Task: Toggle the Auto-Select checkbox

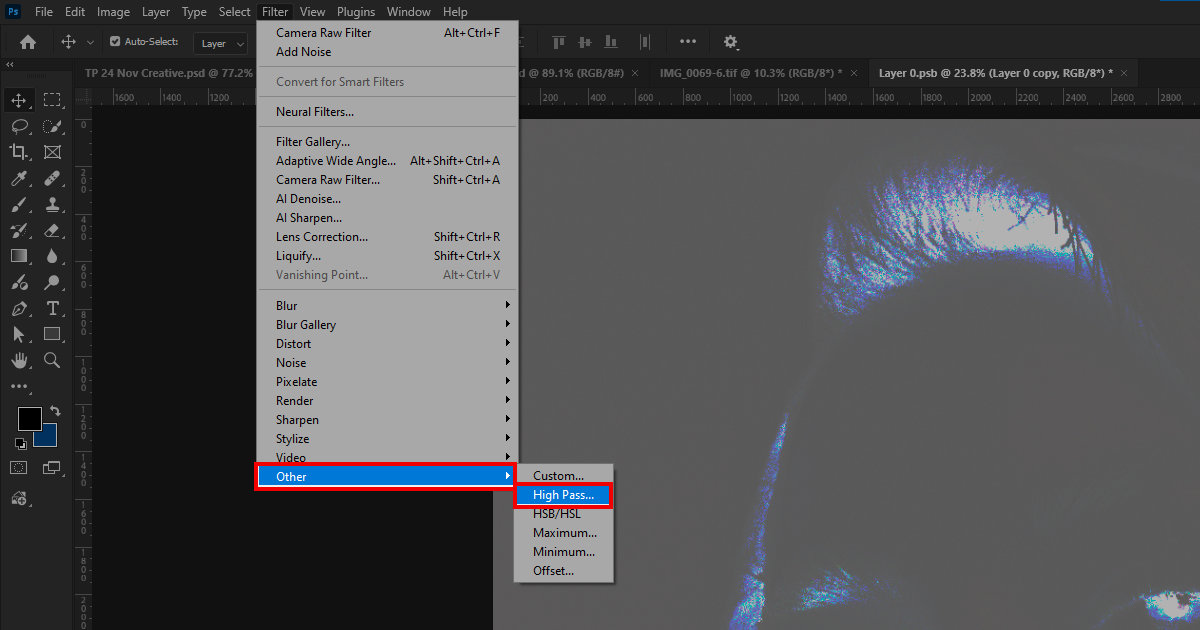Action: click(115, 42)
